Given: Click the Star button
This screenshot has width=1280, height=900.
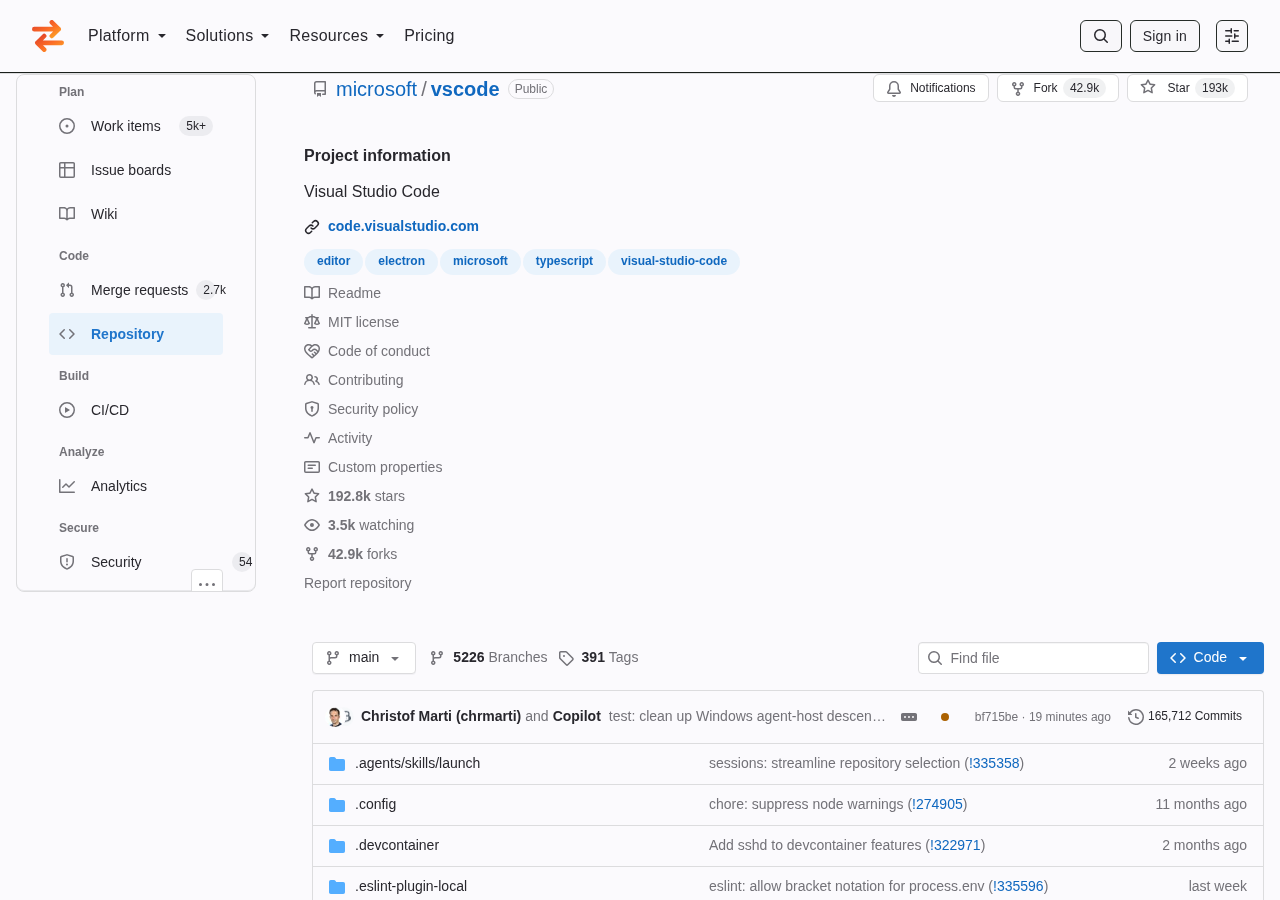Looking at the screenshot, I should tap(1187, 88).
